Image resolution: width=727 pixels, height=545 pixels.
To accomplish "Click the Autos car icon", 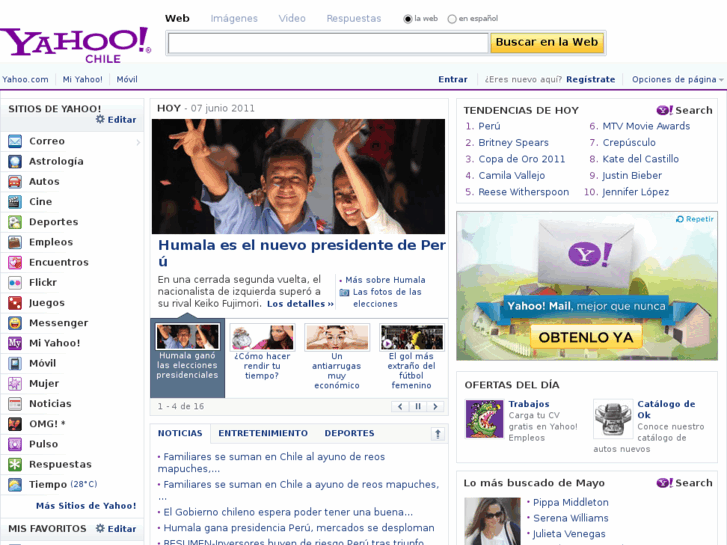I will 15,181.
